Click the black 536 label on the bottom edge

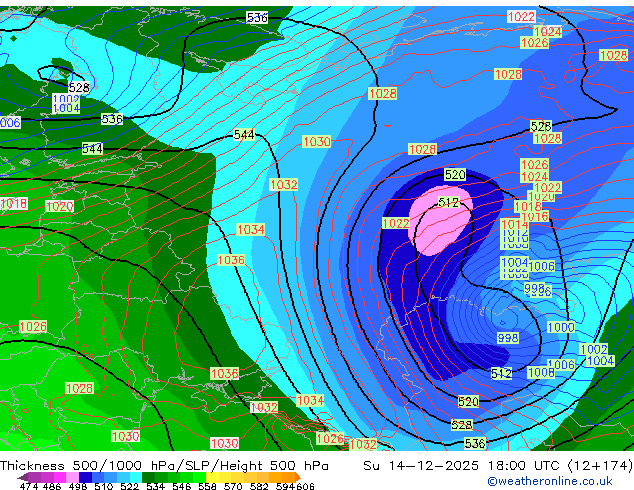coord(475,444)
